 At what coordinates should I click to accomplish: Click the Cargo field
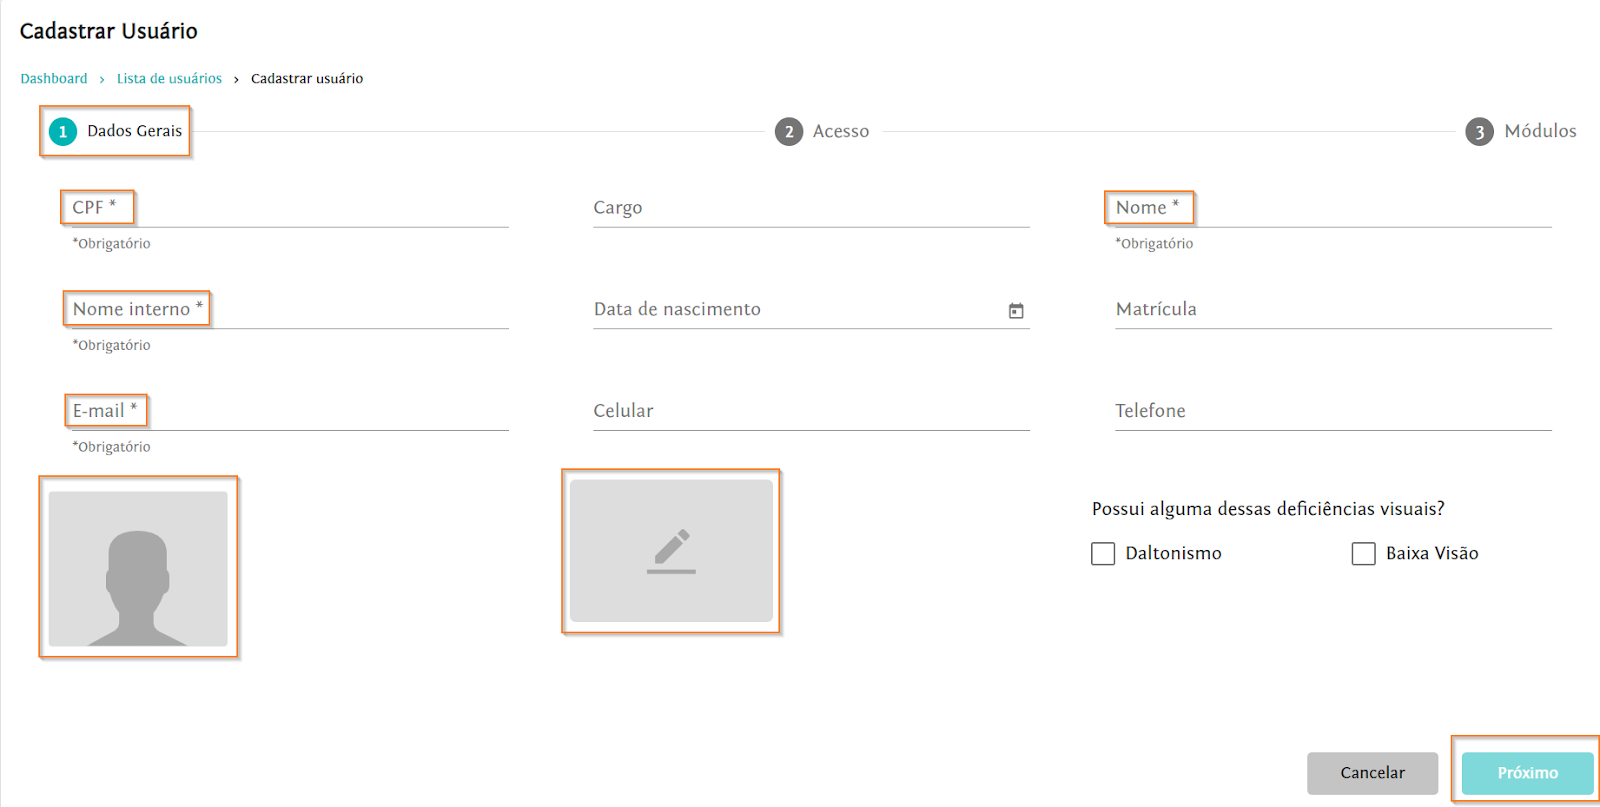811,208
